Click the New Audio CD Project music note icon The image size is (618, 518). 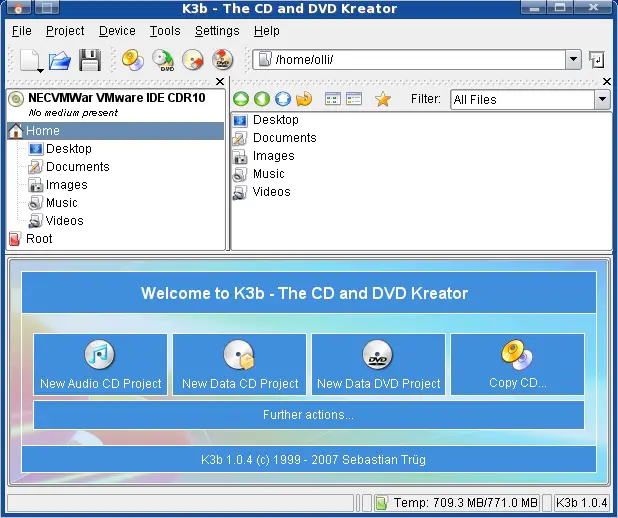pyautogui.click(x=100, y=354)
